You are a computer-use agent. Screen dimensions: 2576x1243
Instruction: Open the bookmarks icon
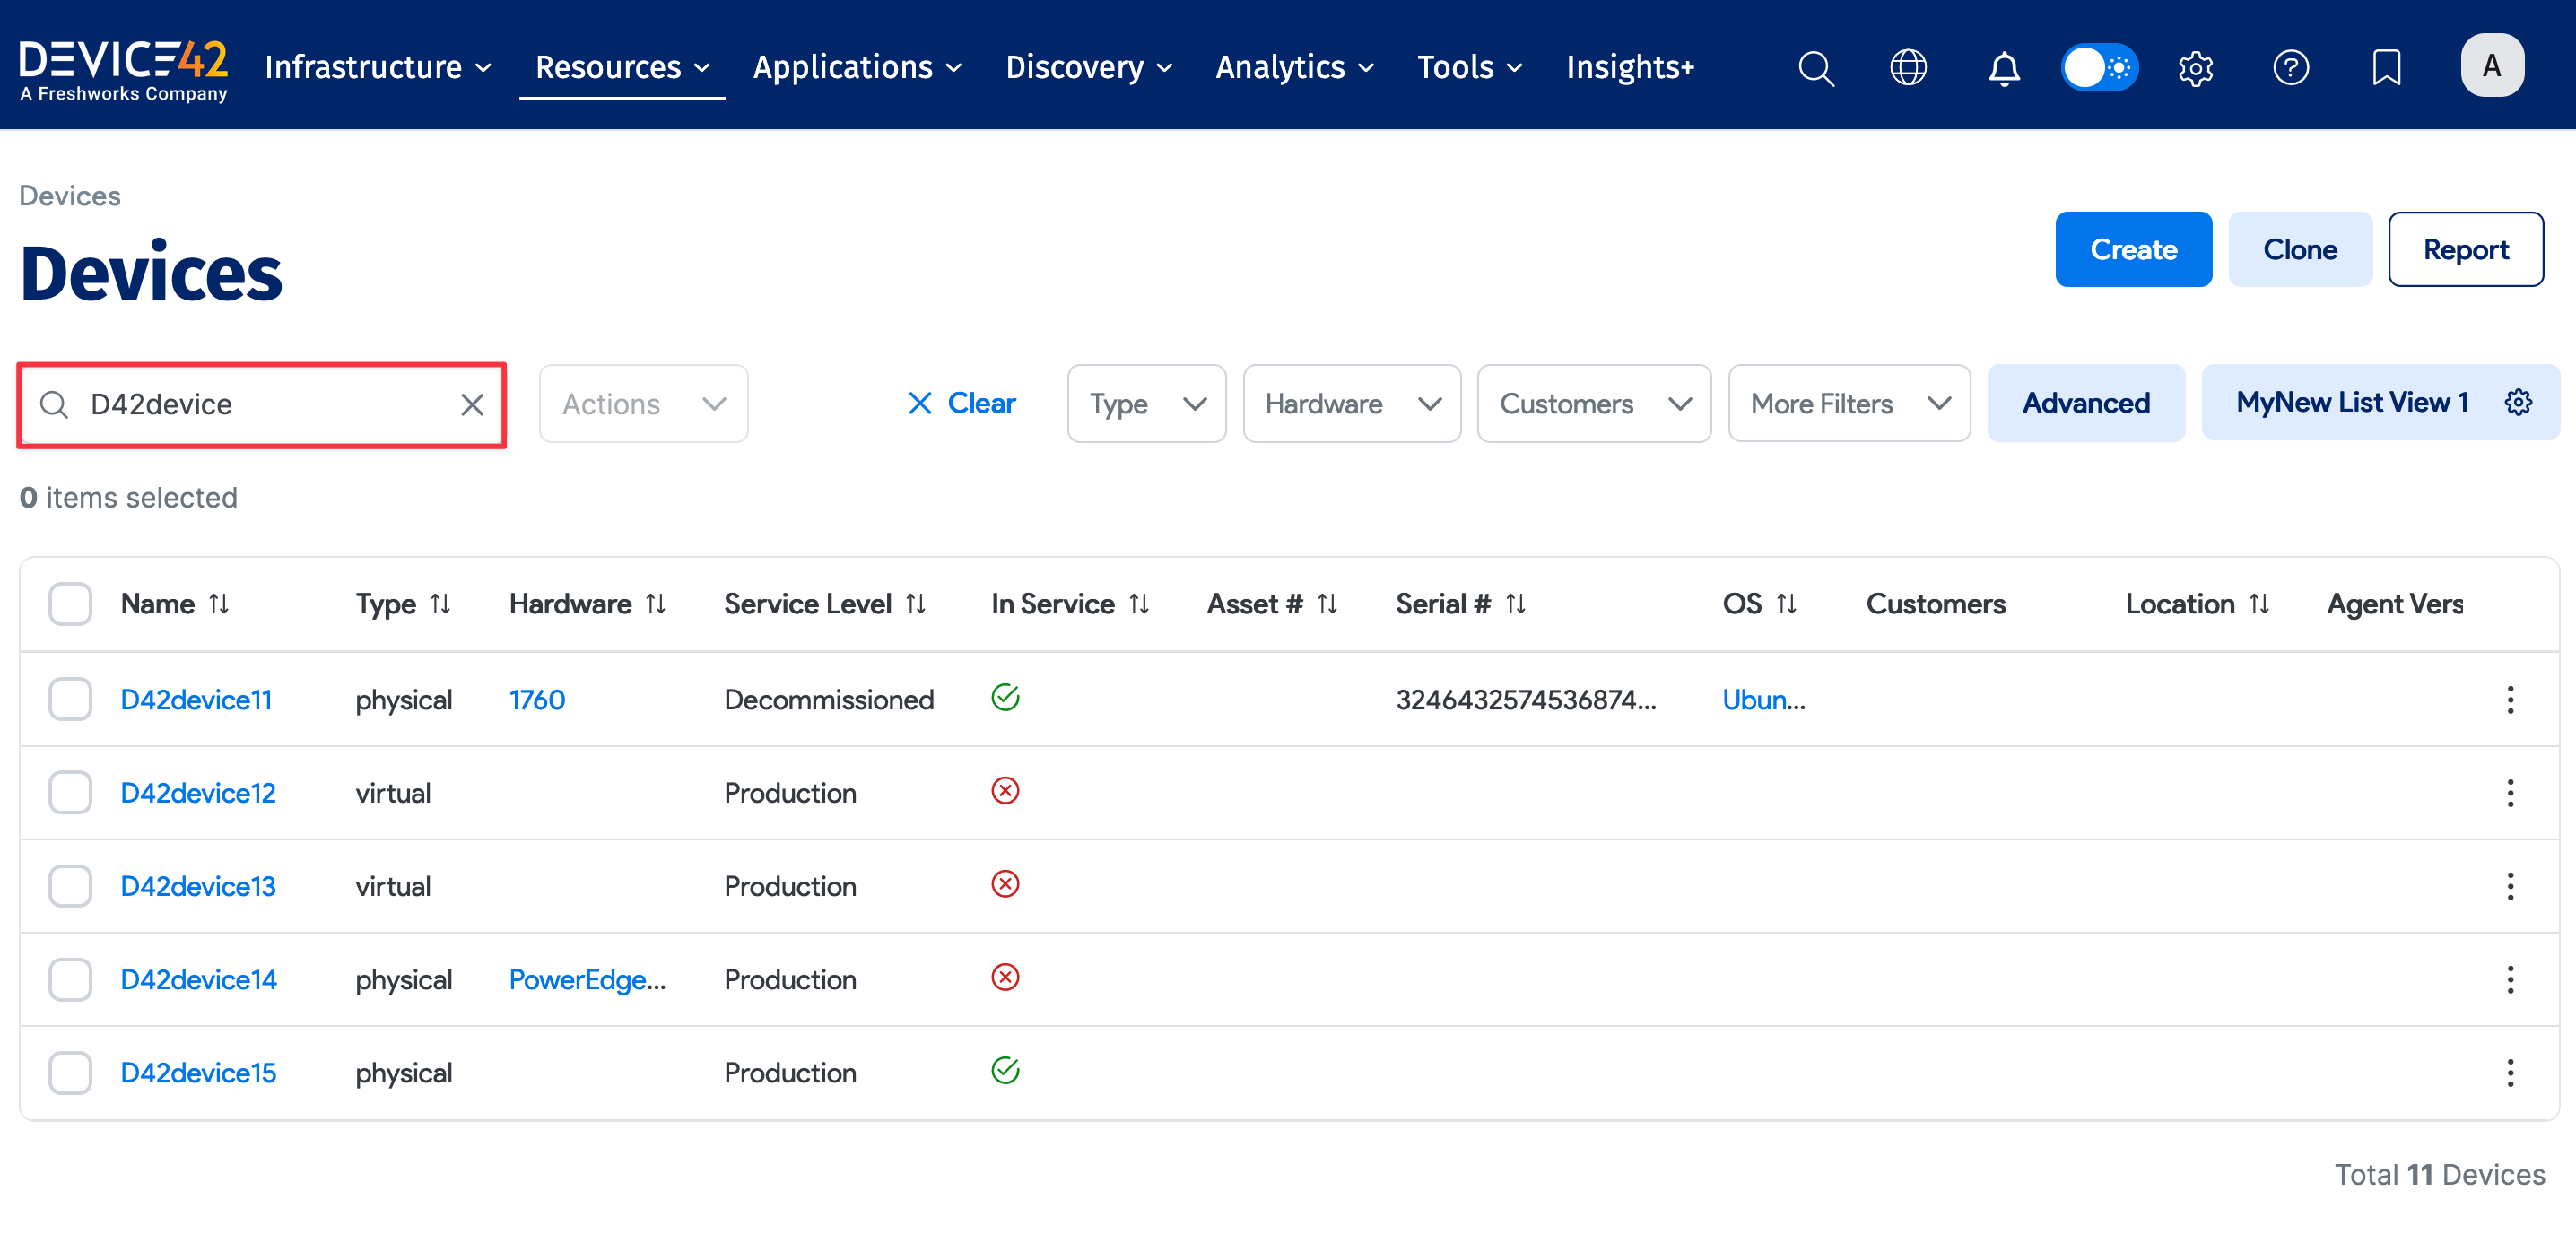point(2386,67)
